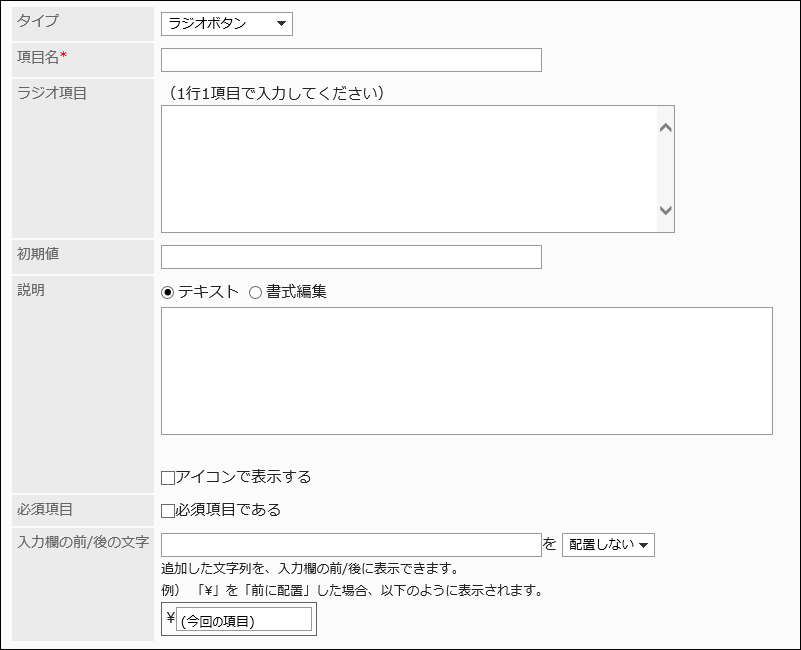
Task: Click the 初期値 label text
Action: [38, 253]
